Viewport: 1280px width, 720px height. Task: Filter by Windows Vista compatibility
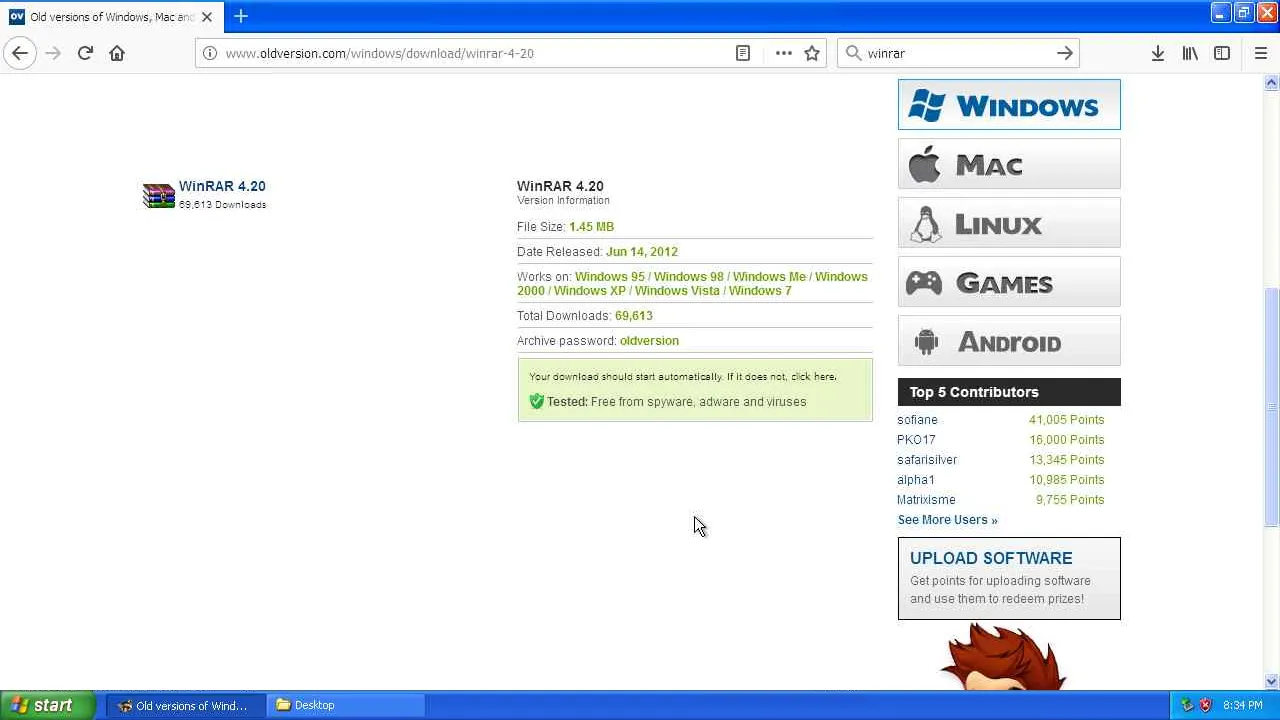coord(677,291)
